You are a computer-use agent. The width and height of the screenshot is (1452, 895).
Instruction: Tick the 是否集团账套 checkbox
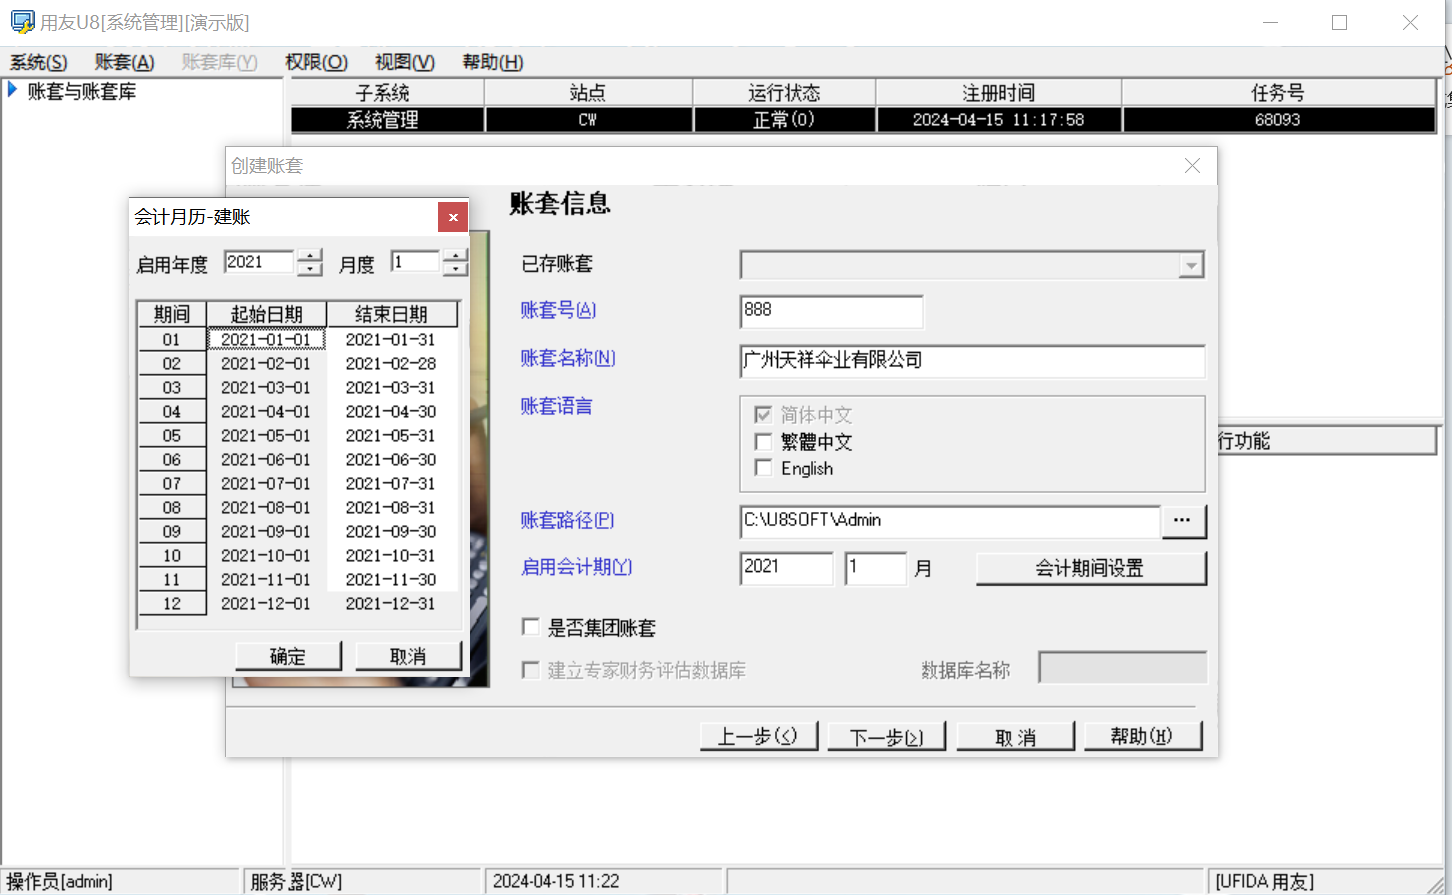tap(531, 627)
